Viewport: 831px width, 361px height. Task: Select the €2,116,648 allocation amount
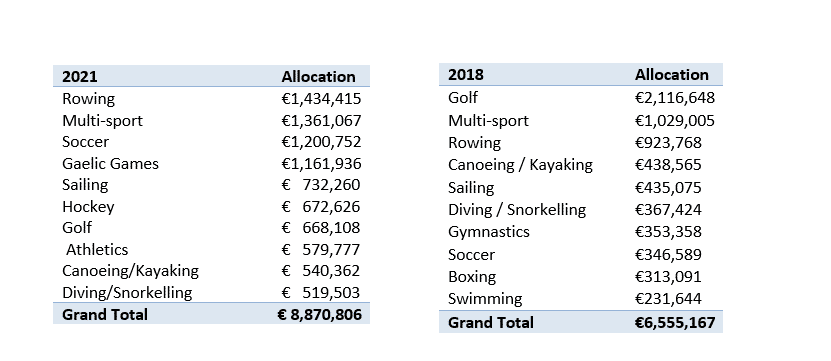[675, 98]
